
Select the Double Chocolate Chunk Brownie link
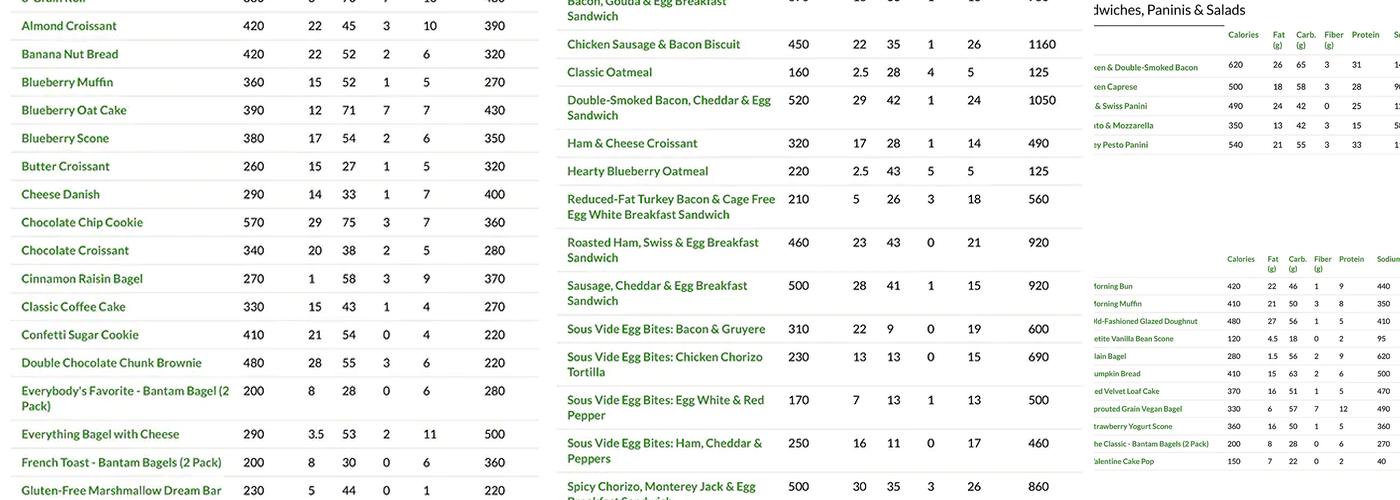111,363
